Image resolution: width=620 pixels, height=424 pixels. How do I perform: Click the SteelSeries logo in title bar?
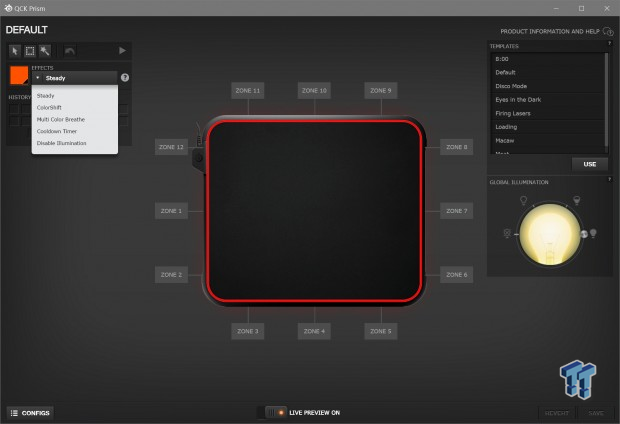(x=8, y=8)
